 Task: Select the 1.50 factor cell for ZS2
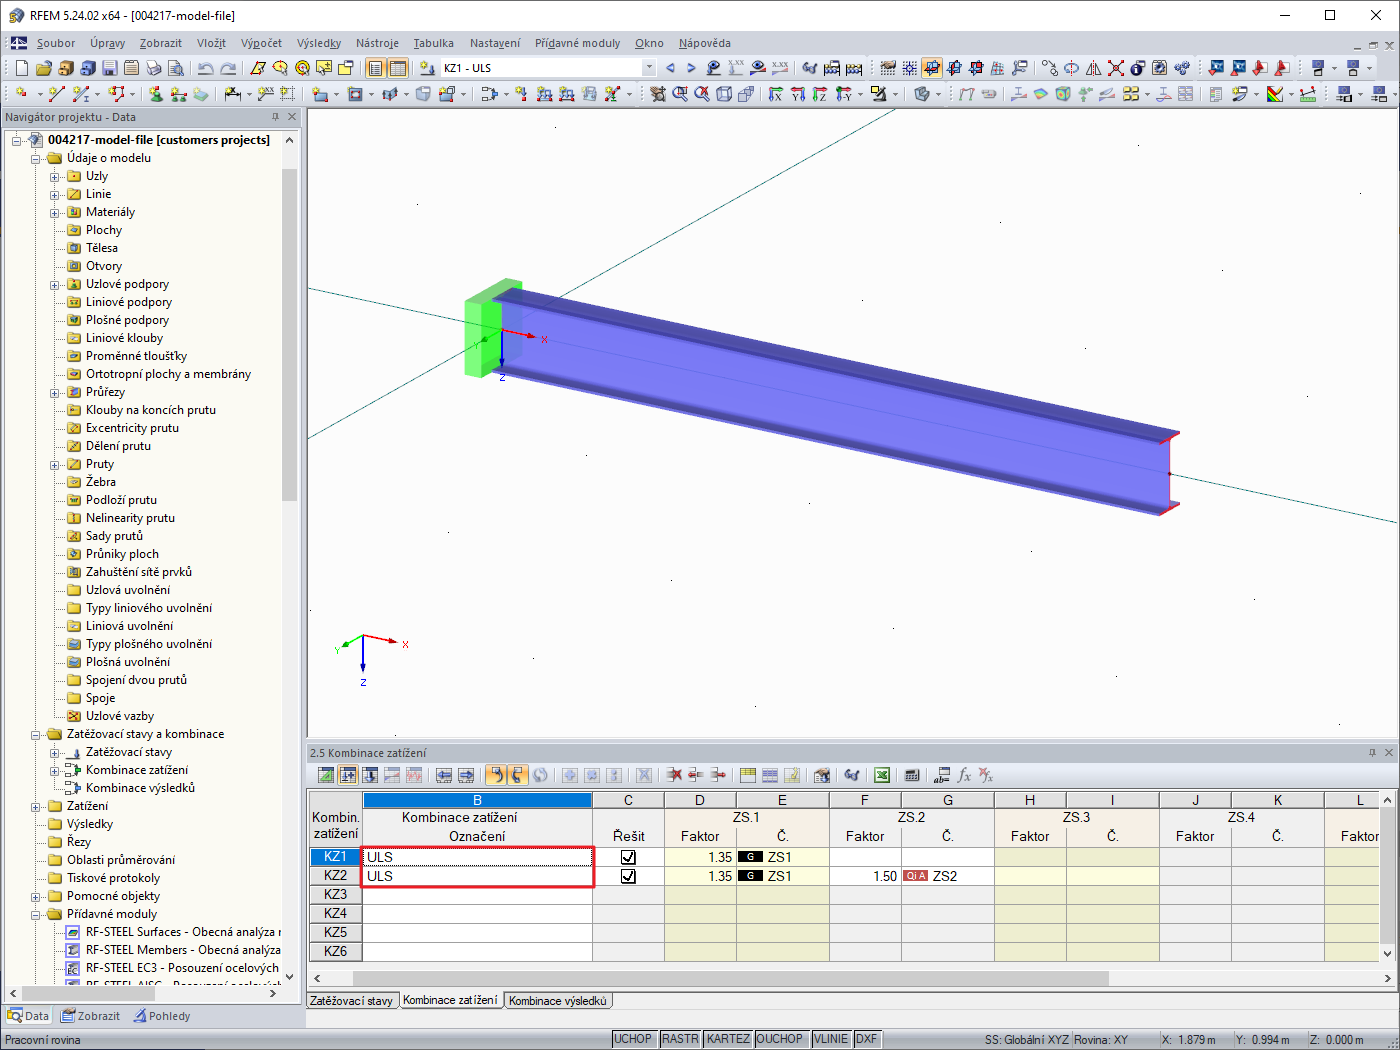(865, 876)
